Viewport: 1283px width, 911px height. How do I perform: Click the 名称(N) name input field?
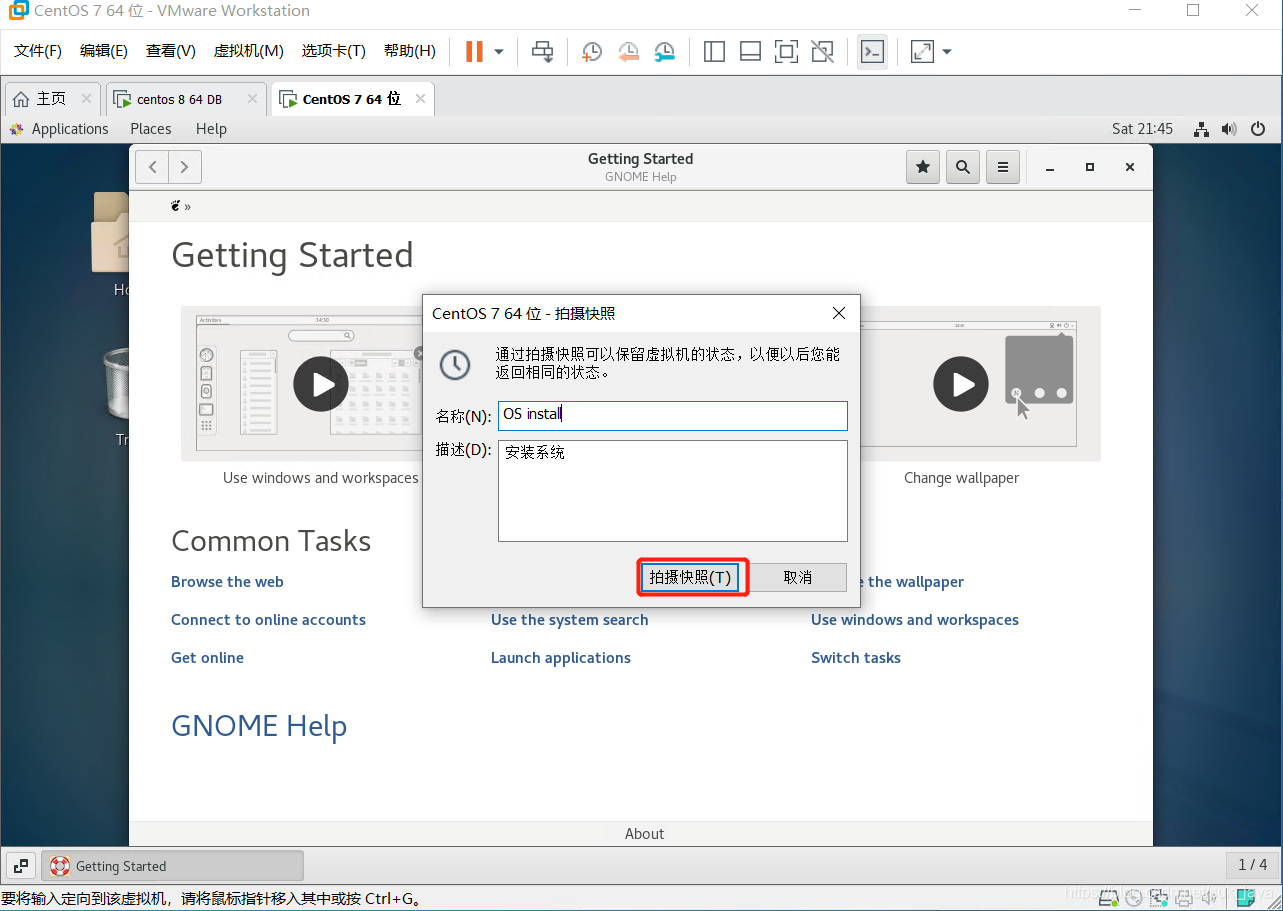[673, 415]
